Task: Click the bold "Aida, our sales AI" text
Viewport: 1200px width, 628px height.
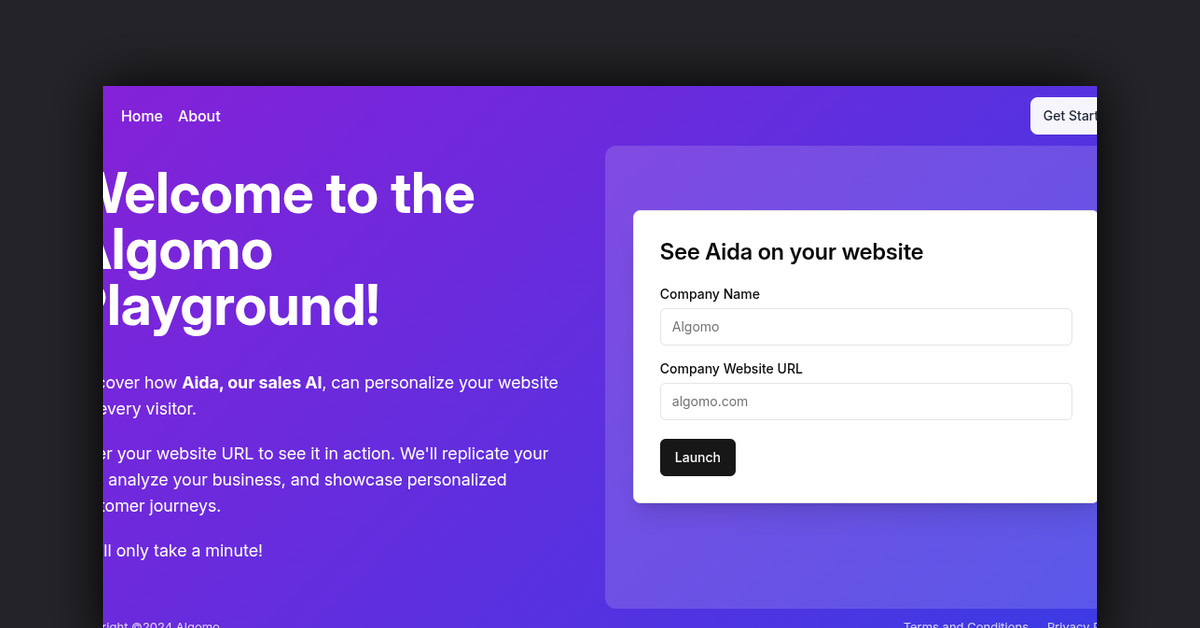Action: [x=252, y=383]
